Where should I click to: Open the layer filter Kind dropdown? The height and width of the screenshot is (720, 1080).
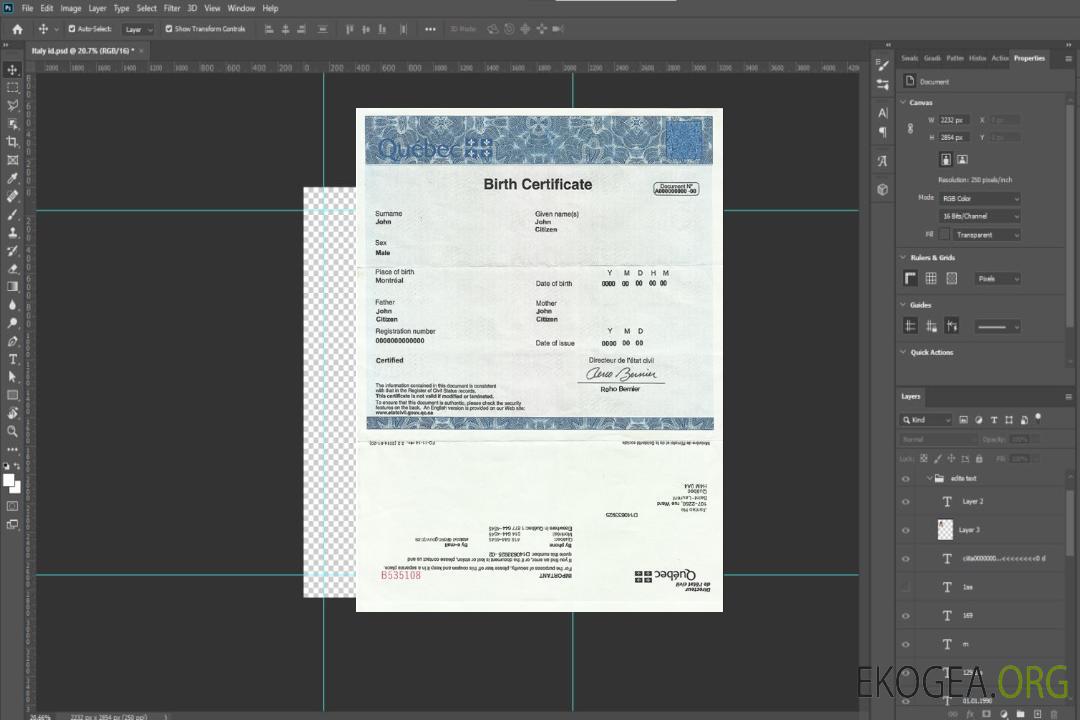point(926,420)
